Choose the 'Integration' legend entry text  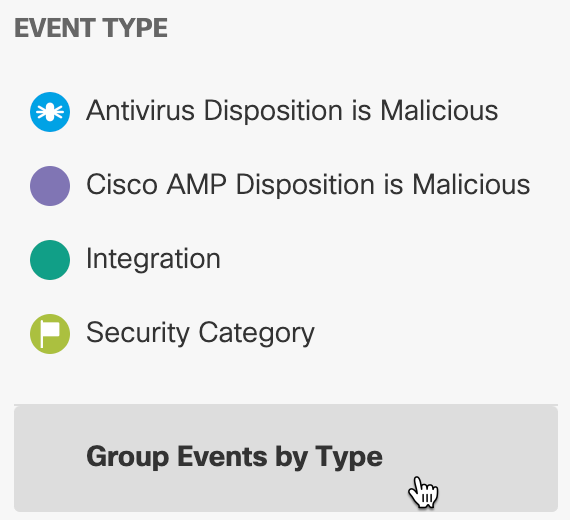pos(153,260)
